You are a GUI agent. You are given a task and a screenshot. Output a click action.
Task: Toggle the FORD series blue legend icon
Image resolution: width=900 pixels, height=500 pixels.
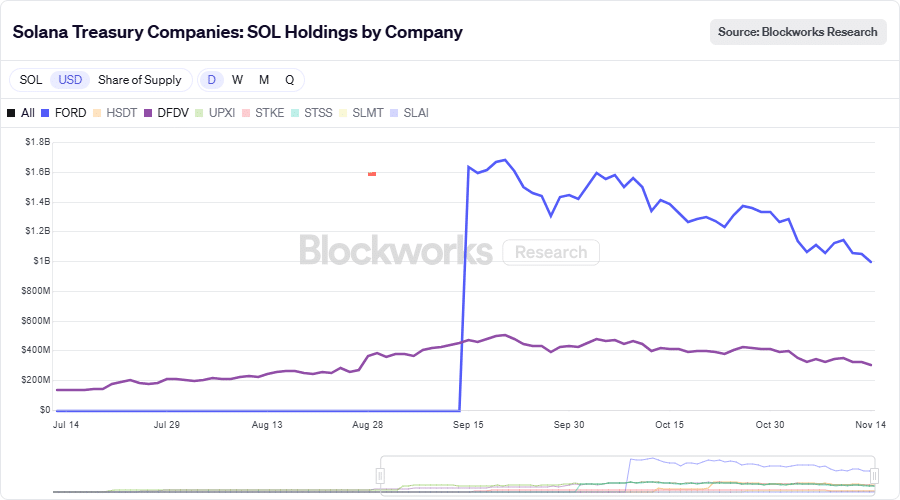pyautogui.click(x=45, y=113)
